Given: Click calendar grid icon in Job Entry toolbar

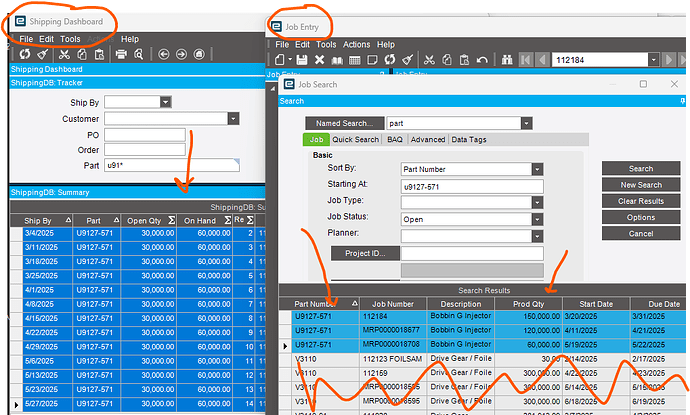Looking at the screenshot, I should [355, 60].
